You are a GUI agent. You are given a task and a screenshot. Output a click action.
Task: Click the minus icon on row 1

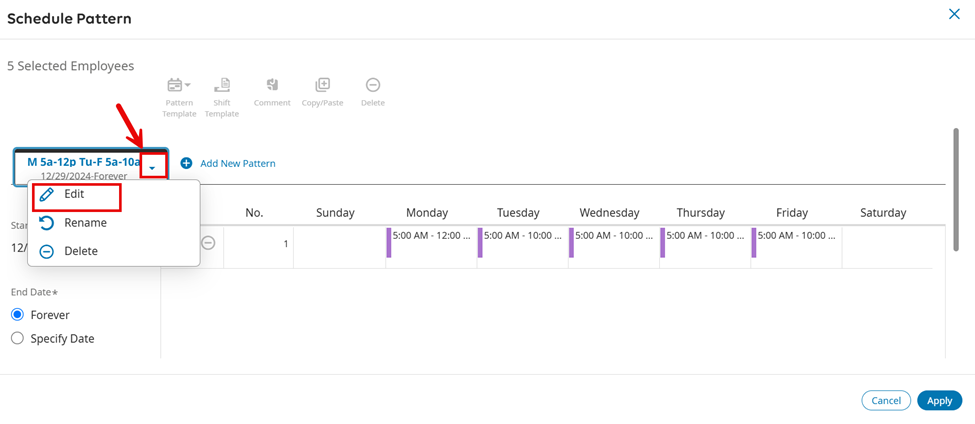pos(208,243)
